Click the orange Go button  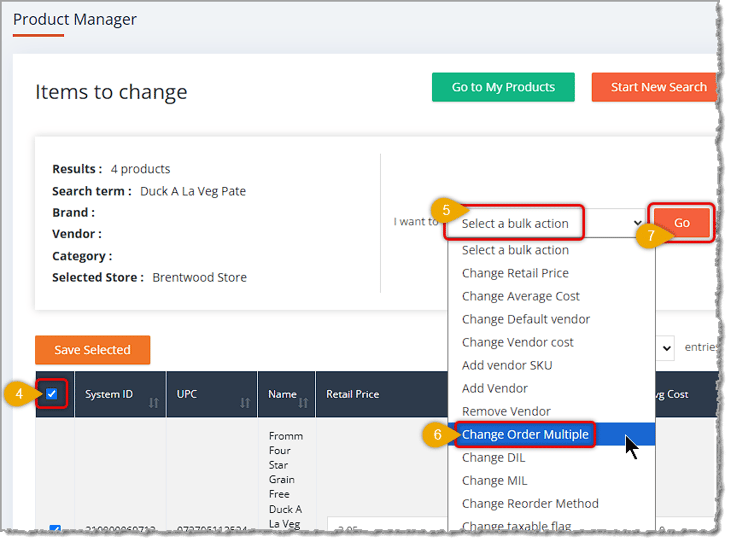point(681,223)
